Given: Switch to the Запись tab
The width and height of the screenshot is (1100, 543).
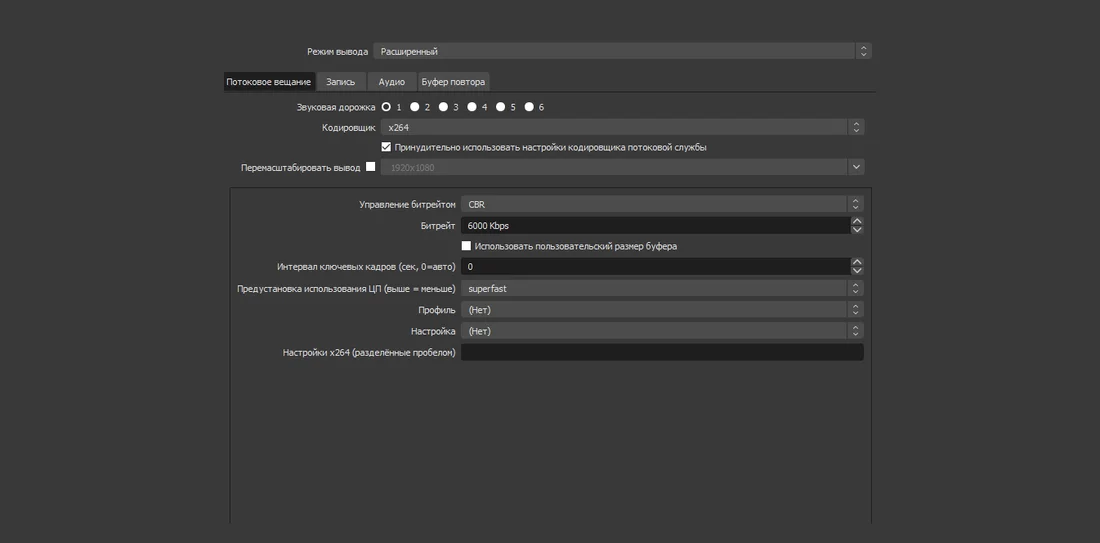Looking at the screenshot, I should point(341,82).
